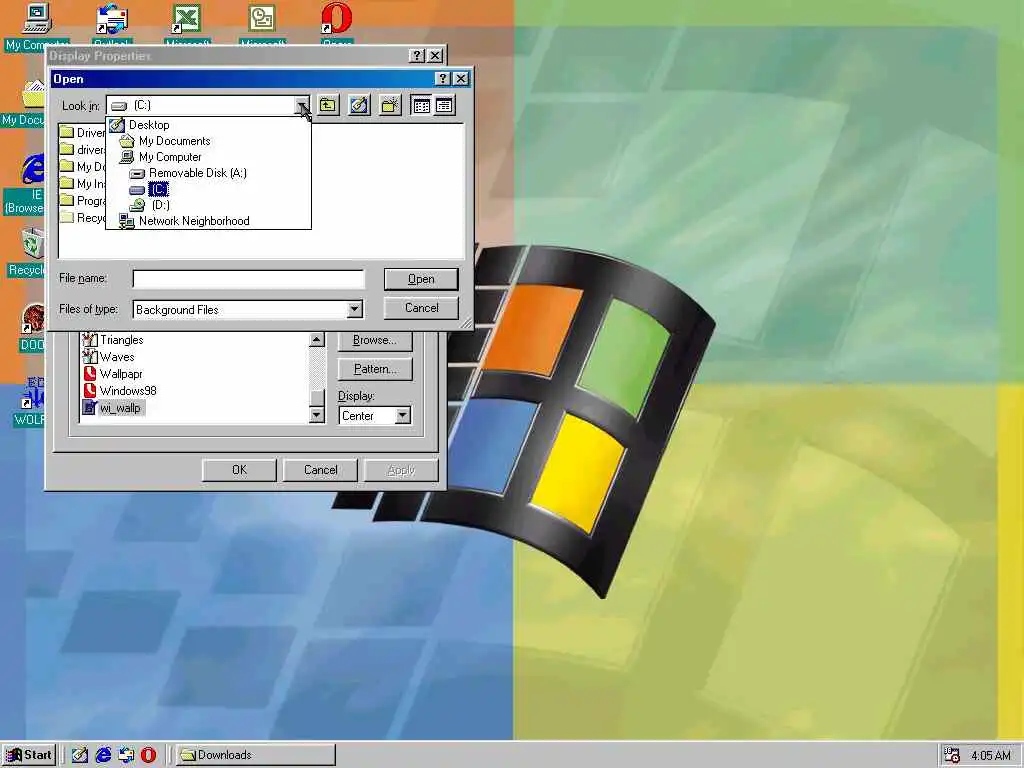
Task: Click Show Desktop quick launch icon
Action: point(80,755)
